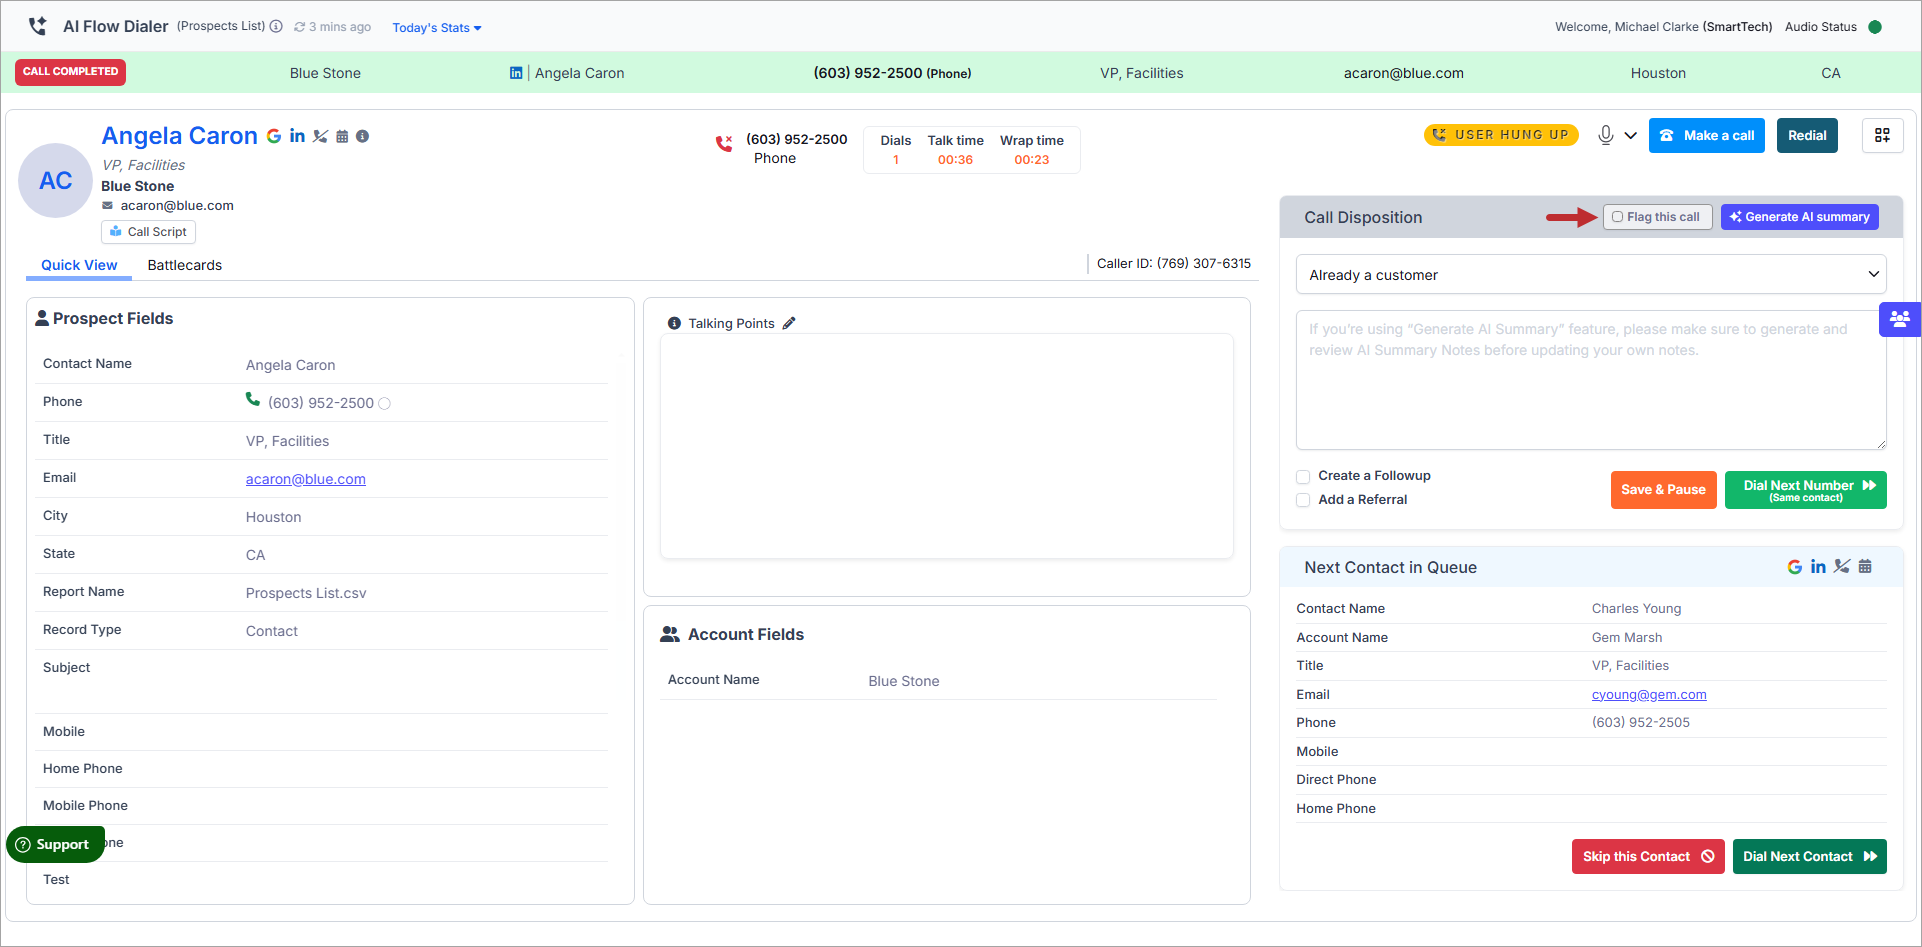The height and width of the screenshot is (947, 1922).
Task: Click the Skip this Contact button
Action: (x=1648, y=857)
